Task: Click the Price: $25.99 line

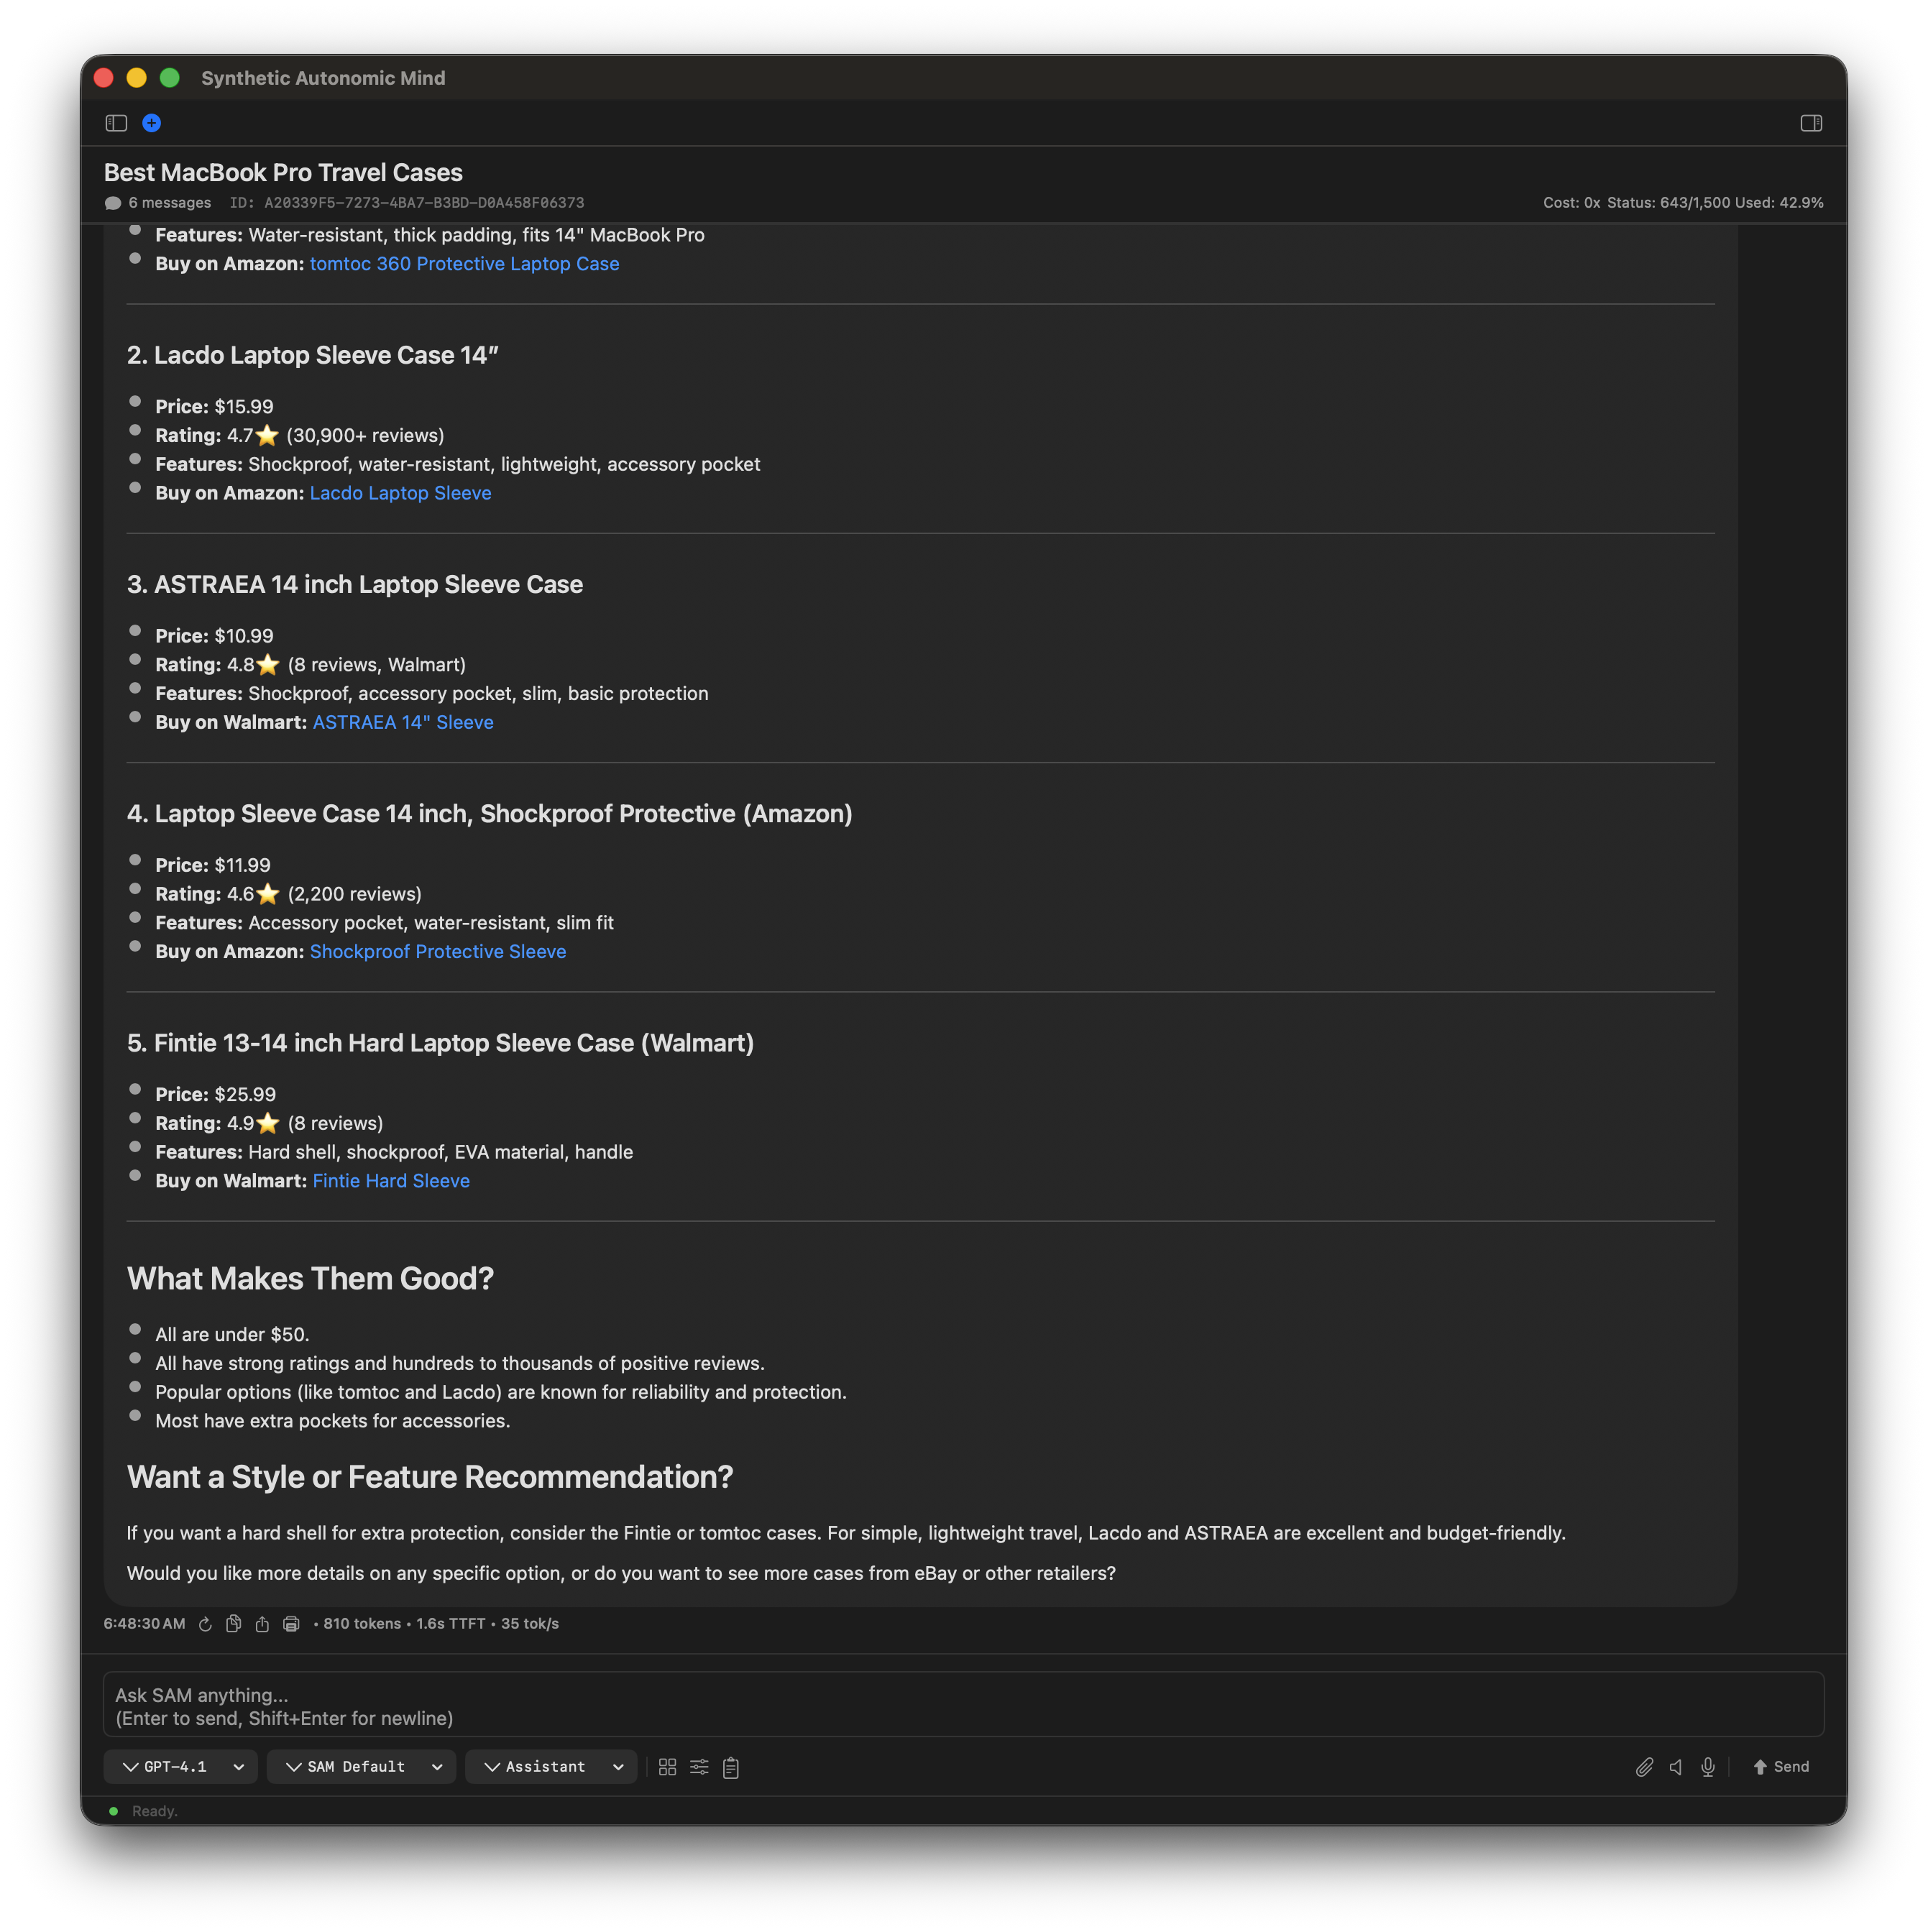Action: pos(215,1095)
